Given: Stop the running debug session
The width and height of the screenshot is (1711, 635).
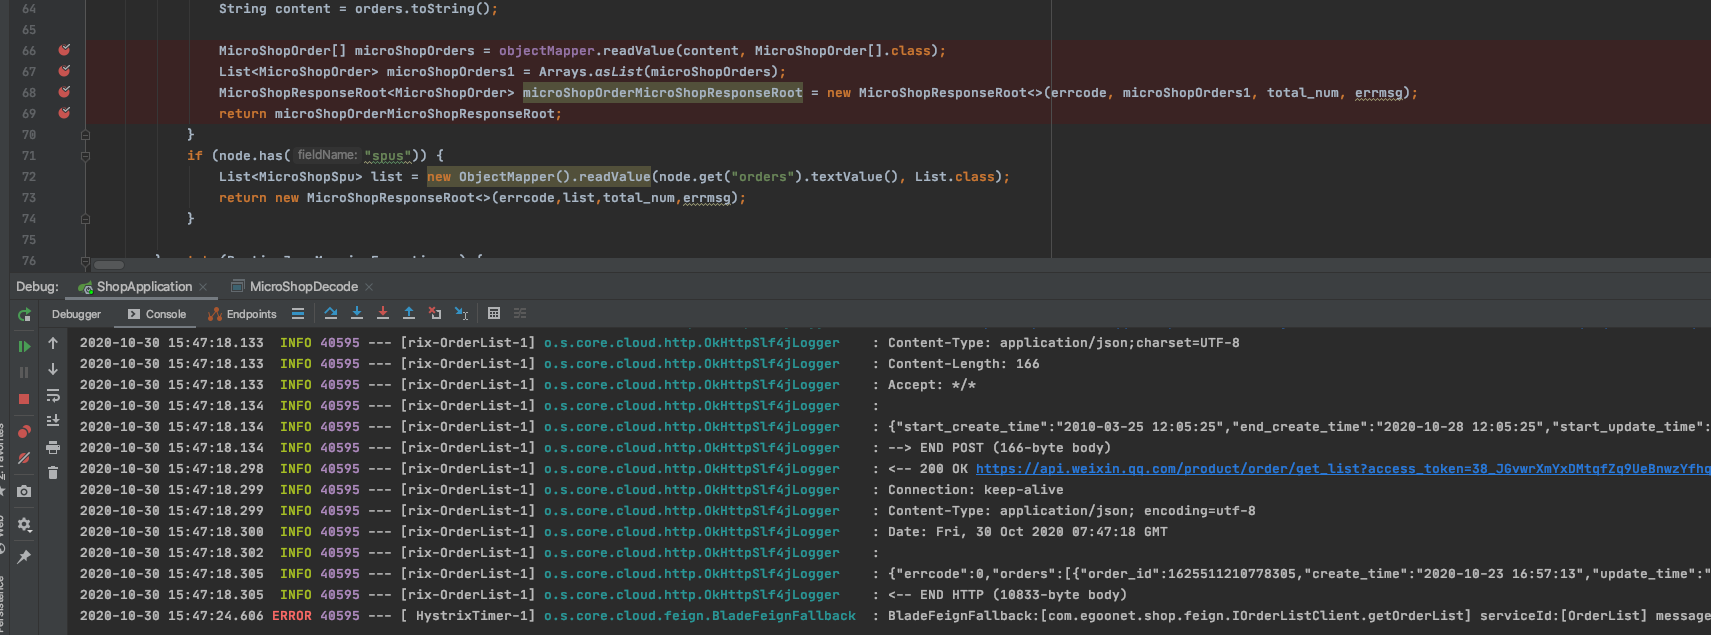Looking at the screenshot, I should click(x=24, y=399).
